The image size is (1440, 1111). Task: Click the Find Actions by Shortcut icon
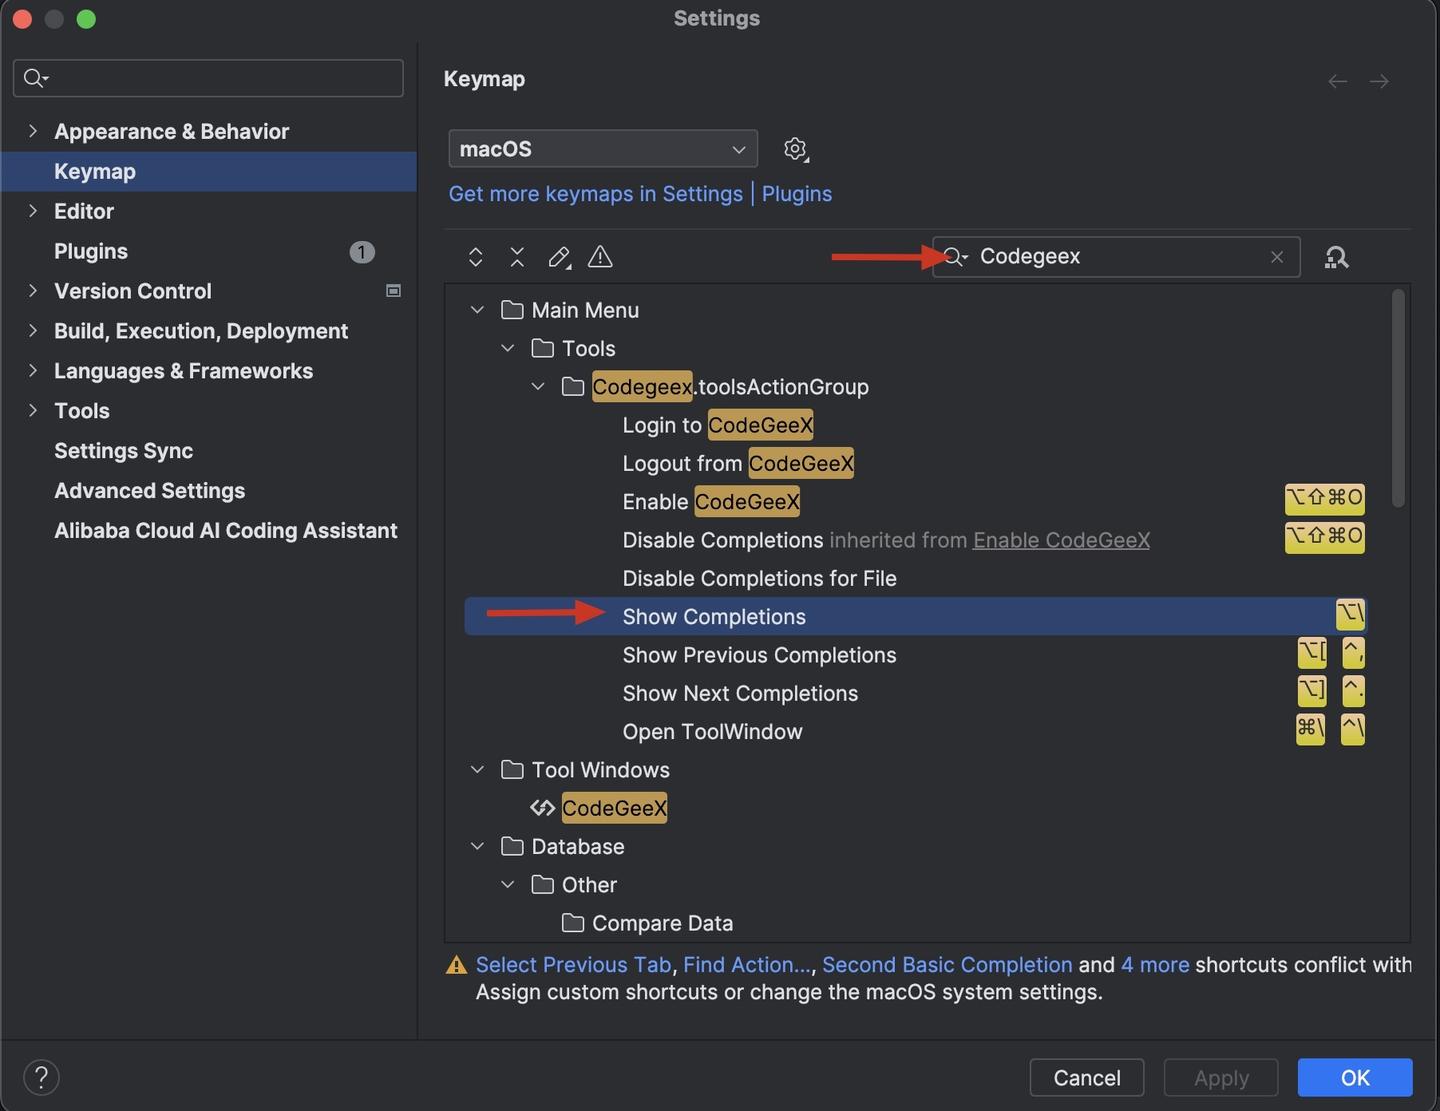click(1336, 257)
